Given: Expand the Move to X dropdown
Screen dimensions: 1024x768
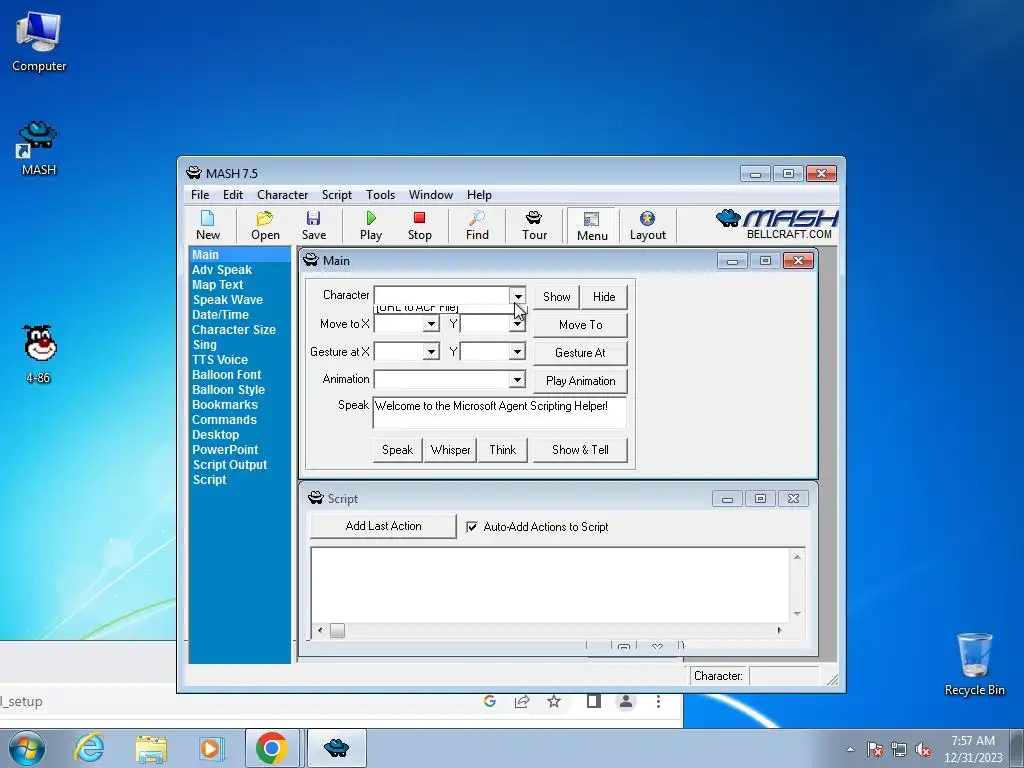Looking at the screenshot, I should (431, 324).
